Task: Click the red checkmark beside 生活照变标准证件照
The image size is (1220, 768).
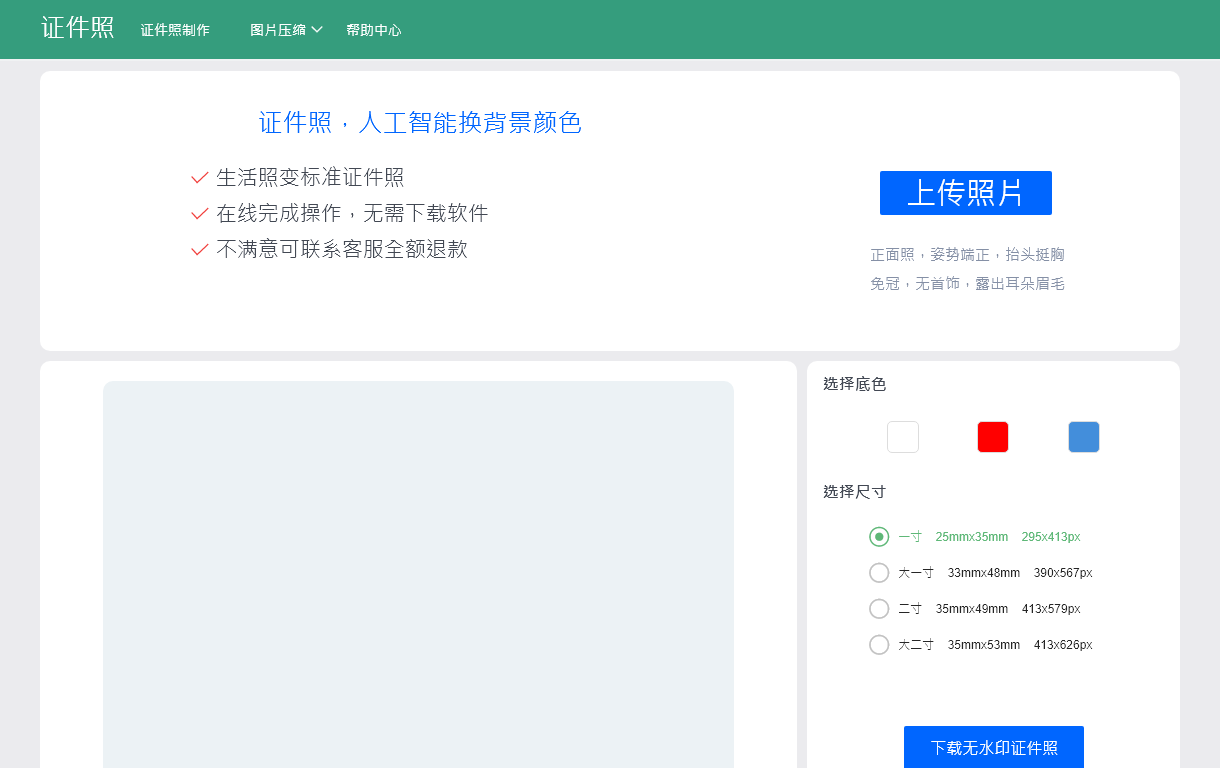Action: point(198,177)
